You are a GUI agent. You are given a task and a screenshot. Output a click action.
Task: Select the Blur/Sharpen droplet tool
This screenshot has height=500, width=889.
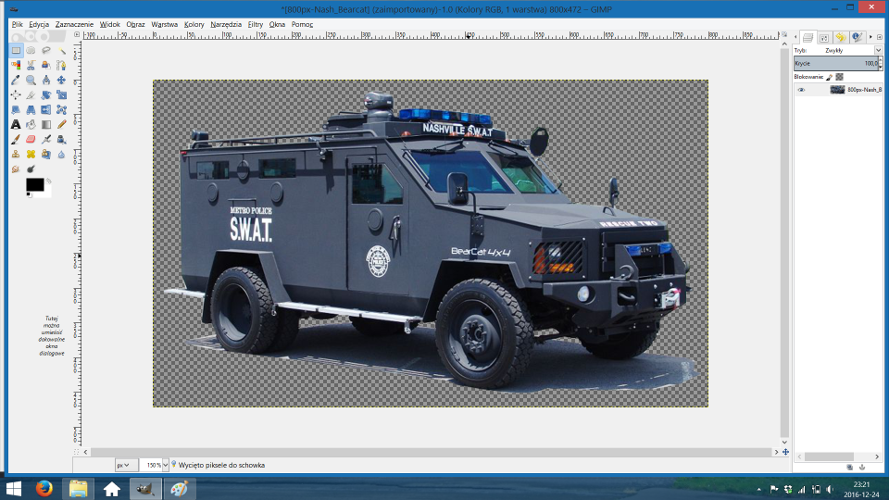tap(61, 154)
